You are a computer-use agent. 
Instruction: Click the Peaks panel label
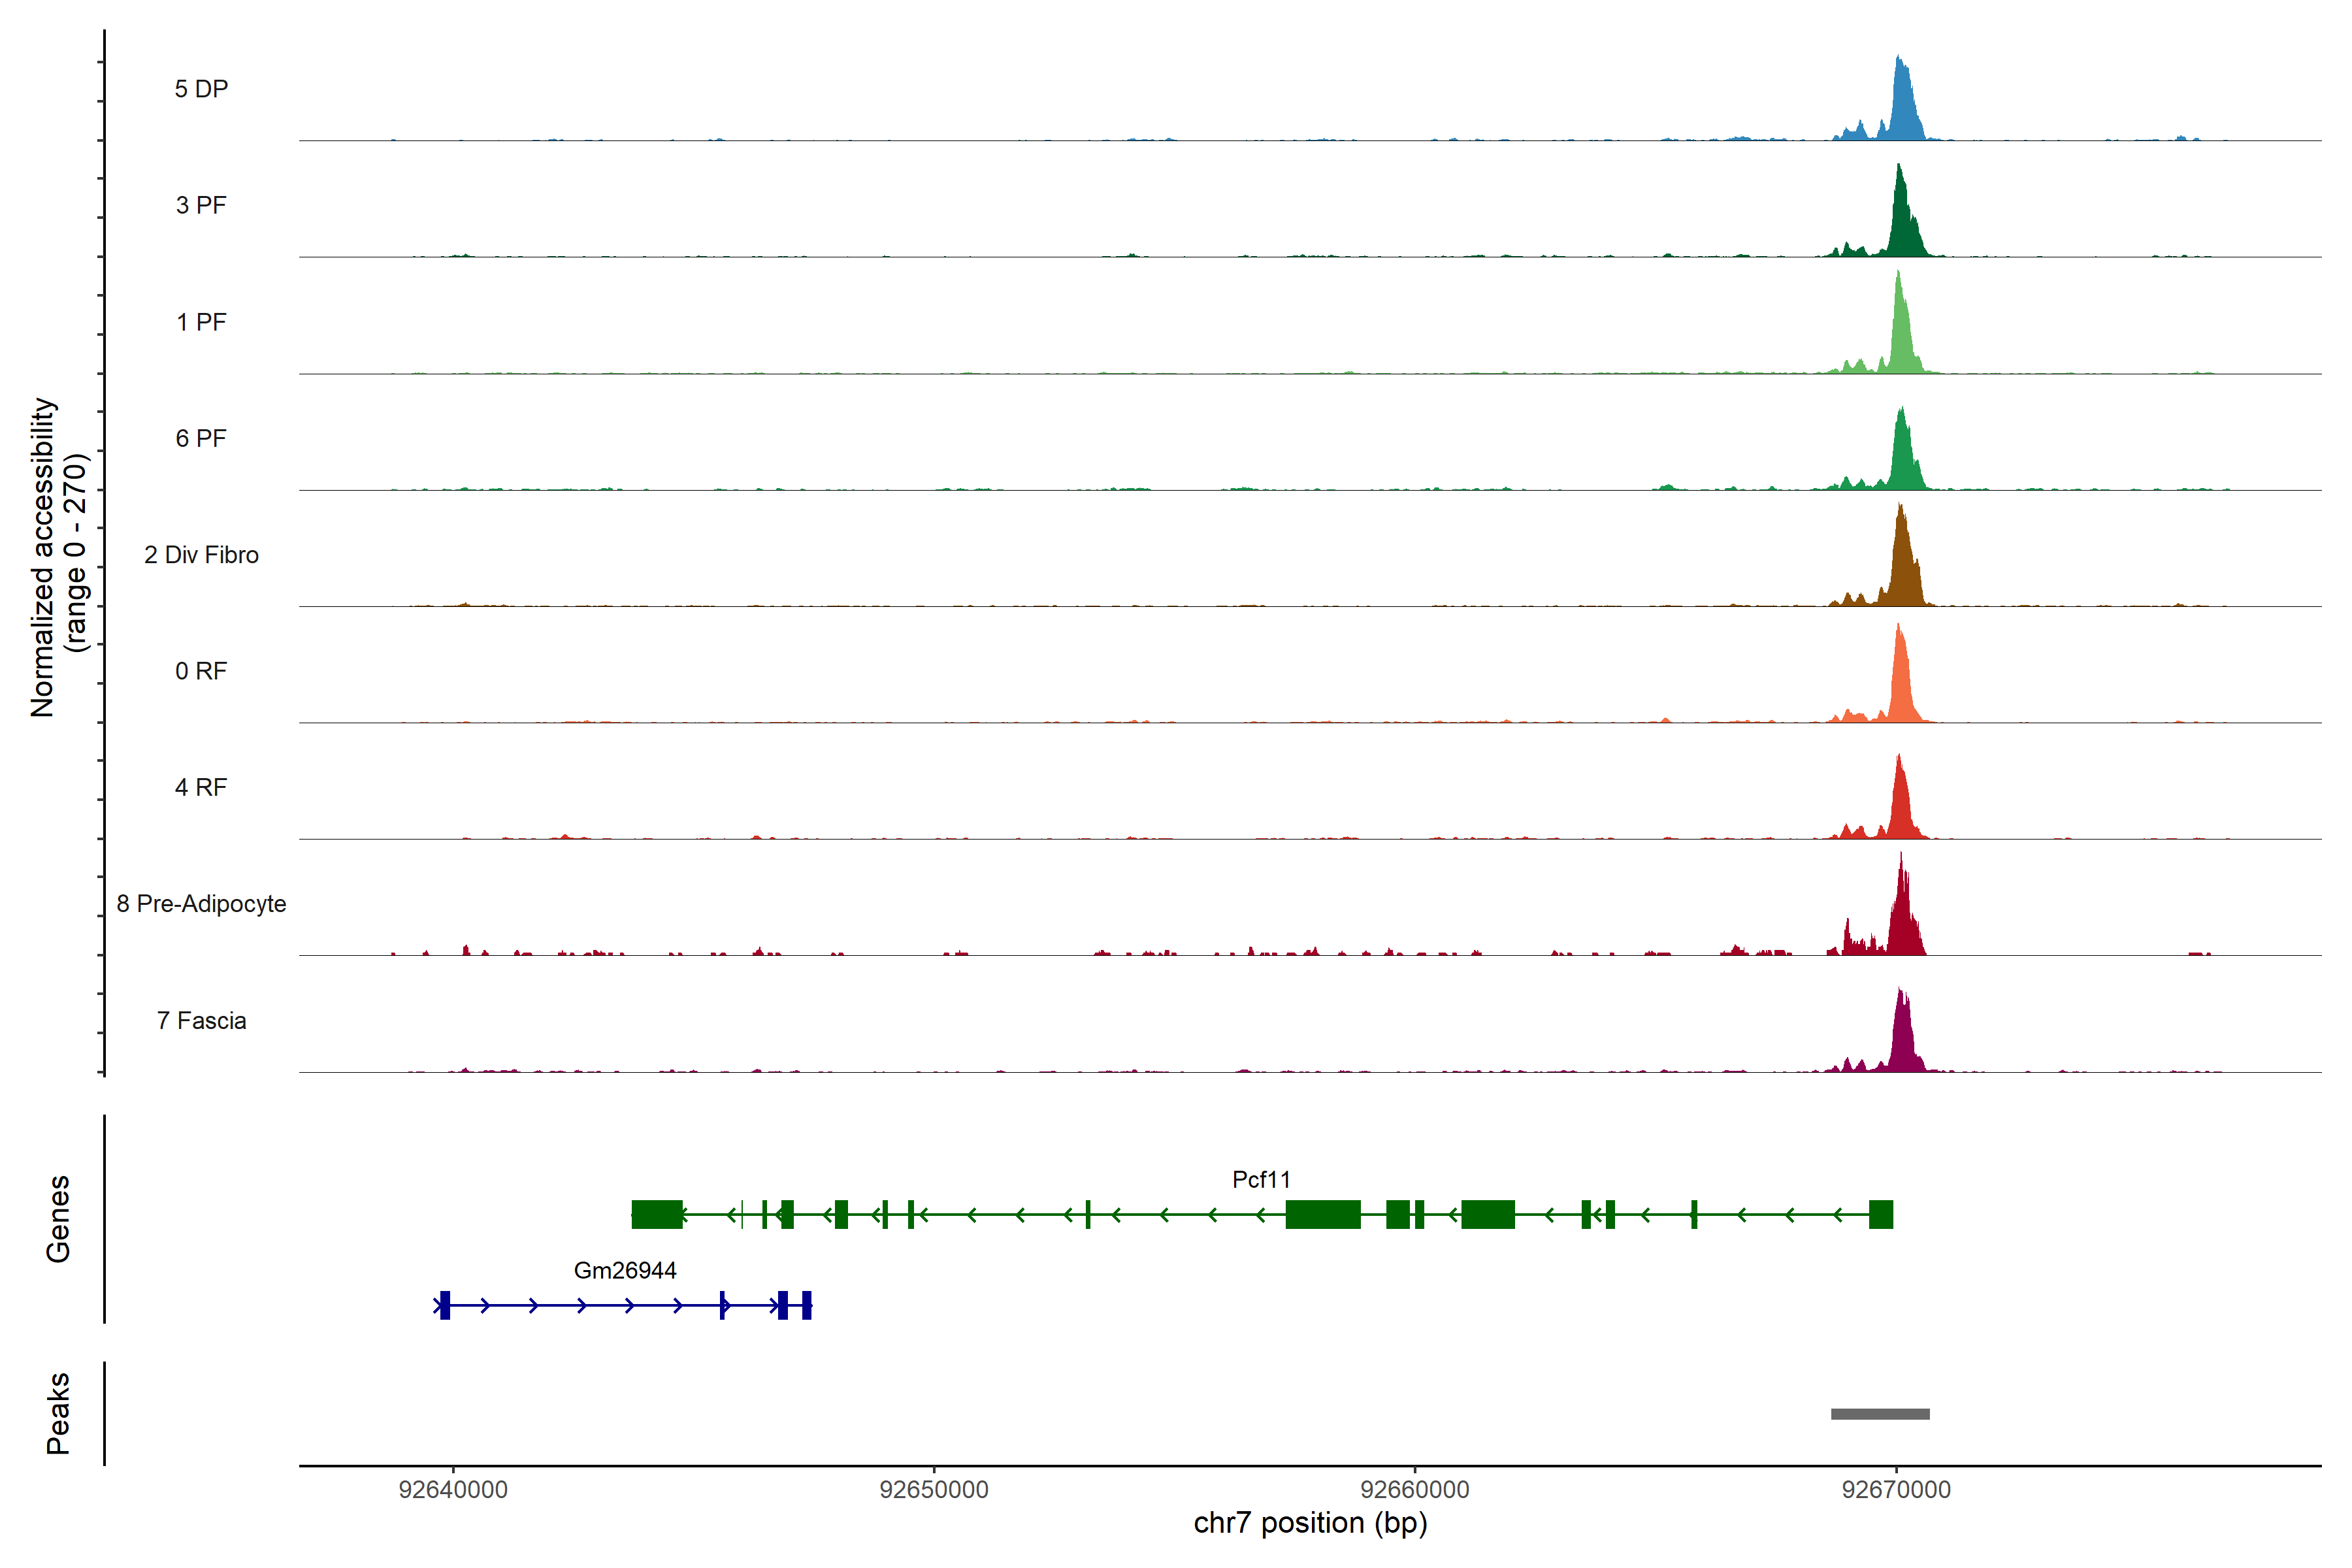(58, 1413)
